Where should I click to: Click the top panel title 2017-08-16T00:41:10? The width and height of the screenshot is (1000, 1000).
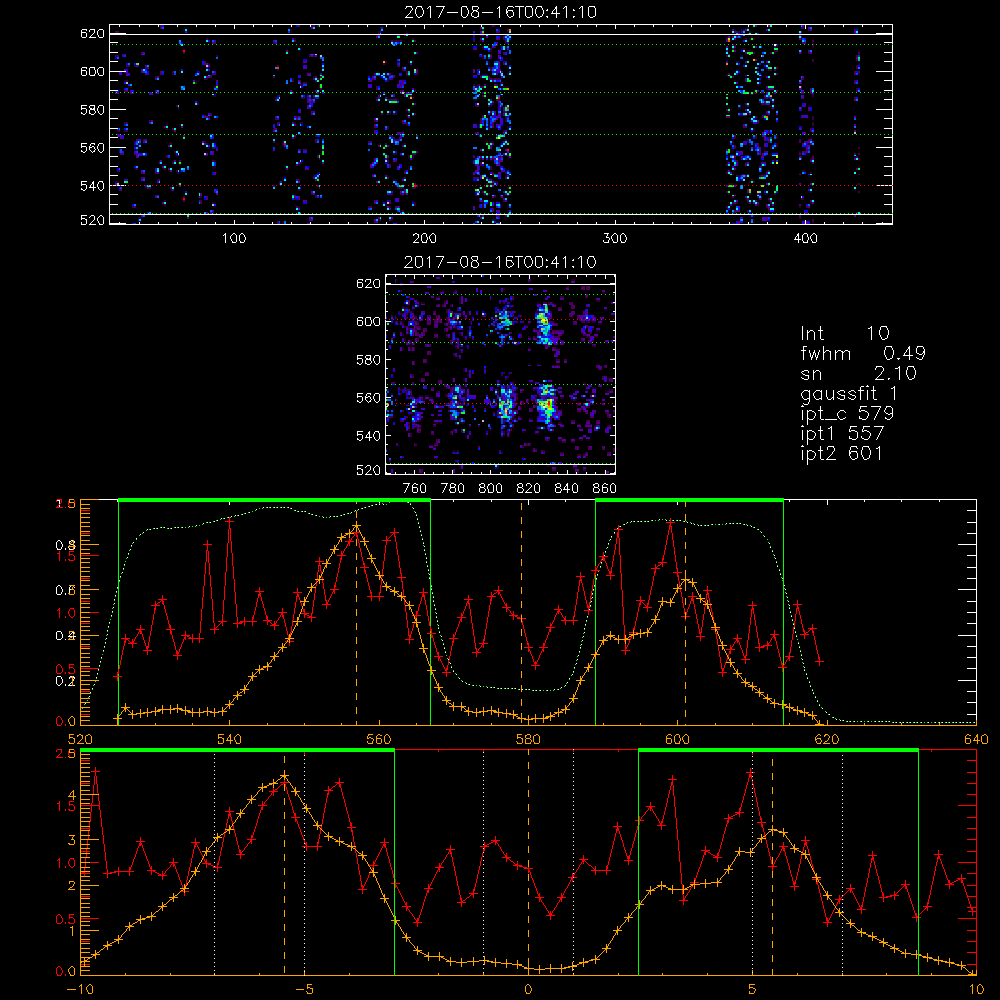pos(501,12)
